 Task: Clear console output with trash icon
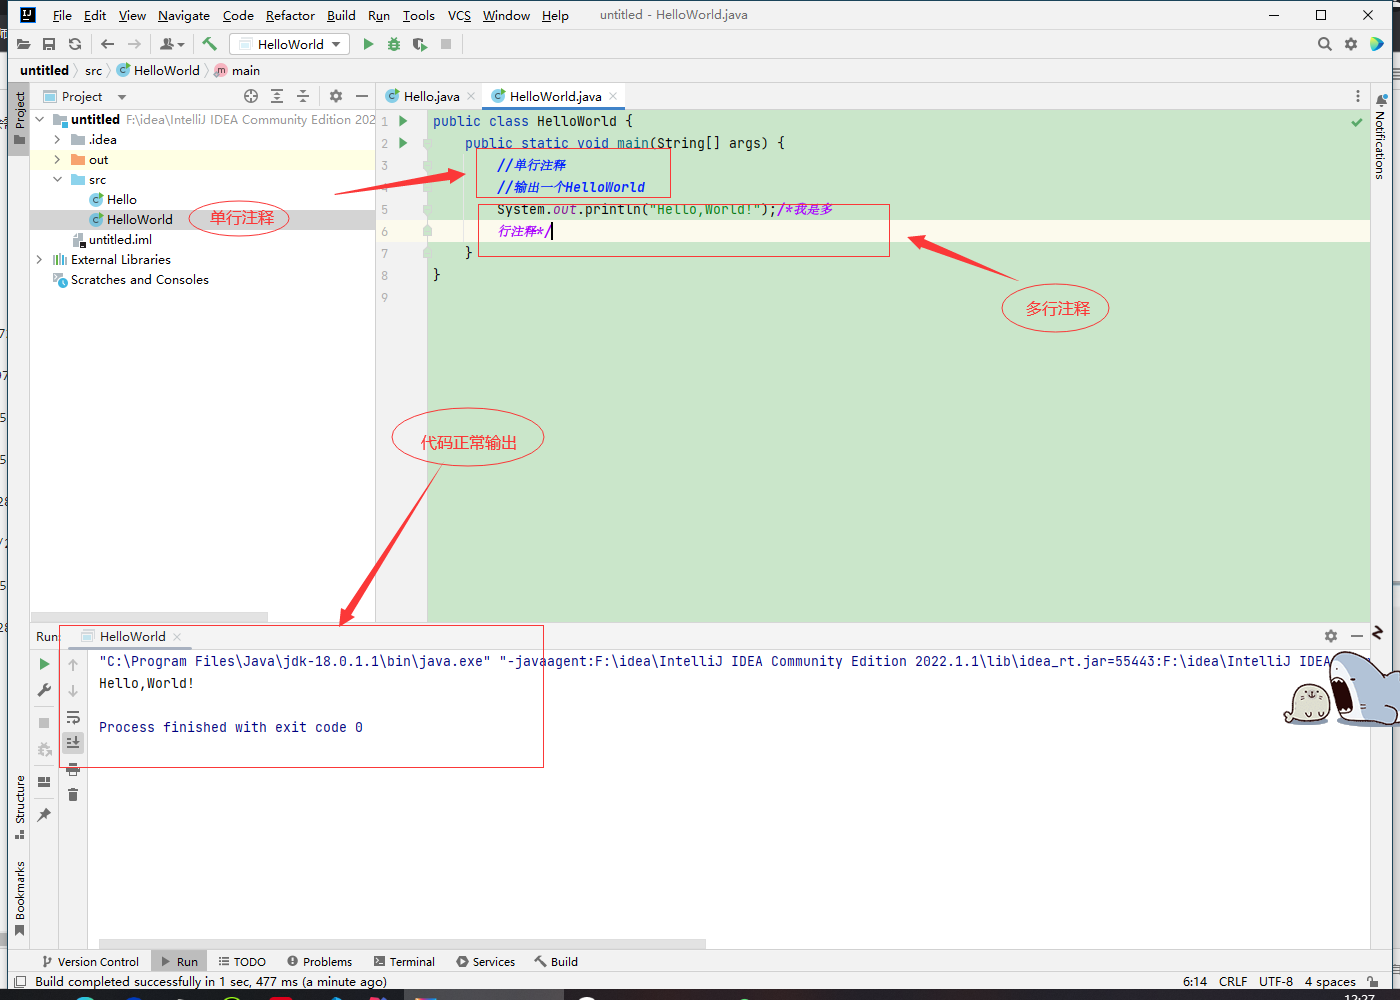click(x=73, y=795)
